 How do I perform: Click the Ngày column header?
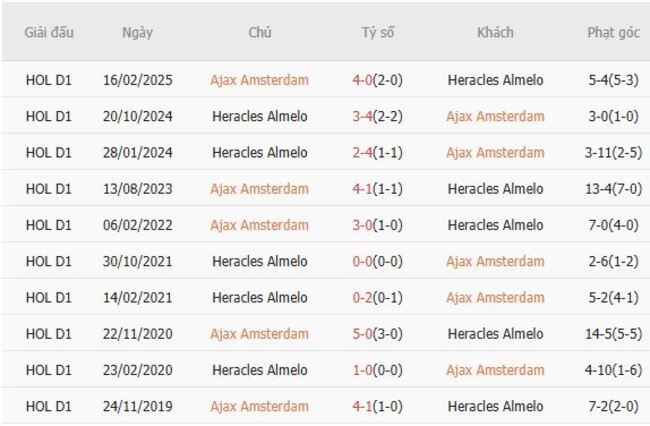pos(137,32)
